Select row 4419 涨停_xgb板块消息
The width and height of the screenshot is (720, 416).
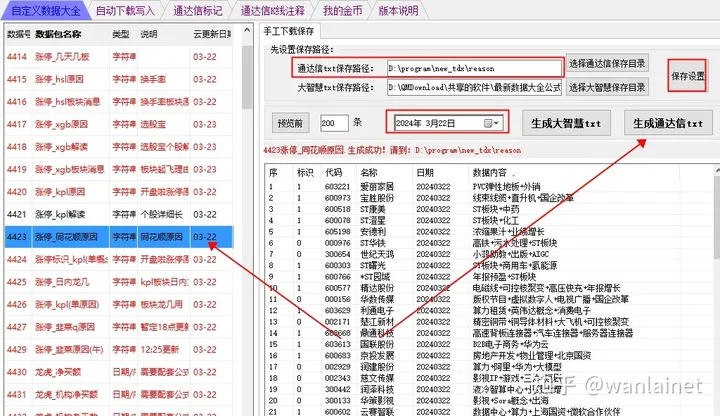(119, 169)
